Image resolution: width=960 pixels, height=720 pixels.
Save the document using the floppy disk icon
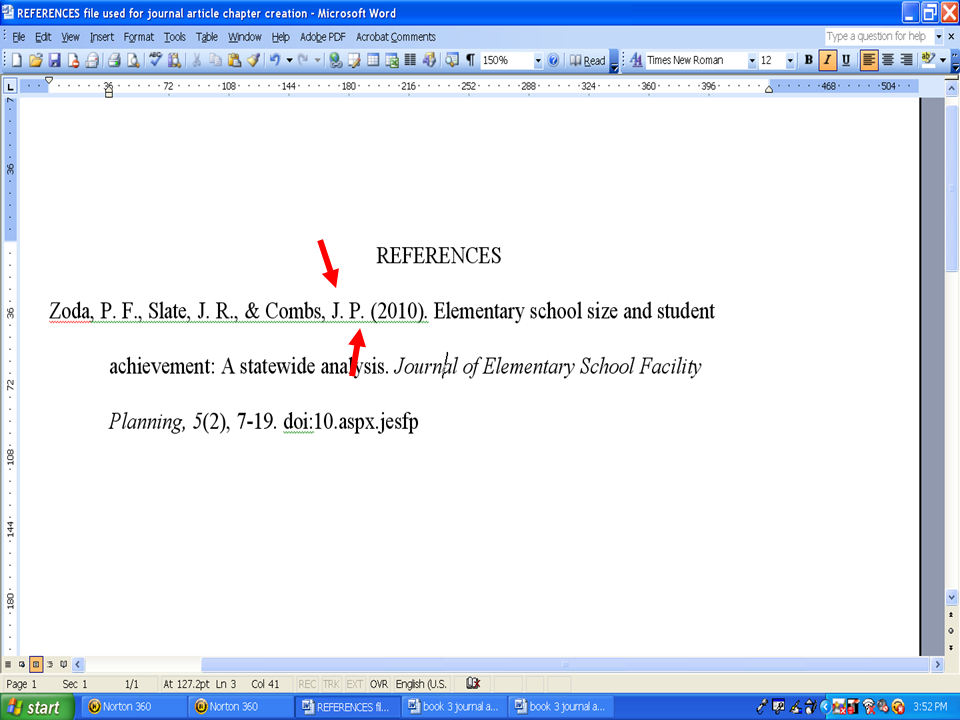54,60
